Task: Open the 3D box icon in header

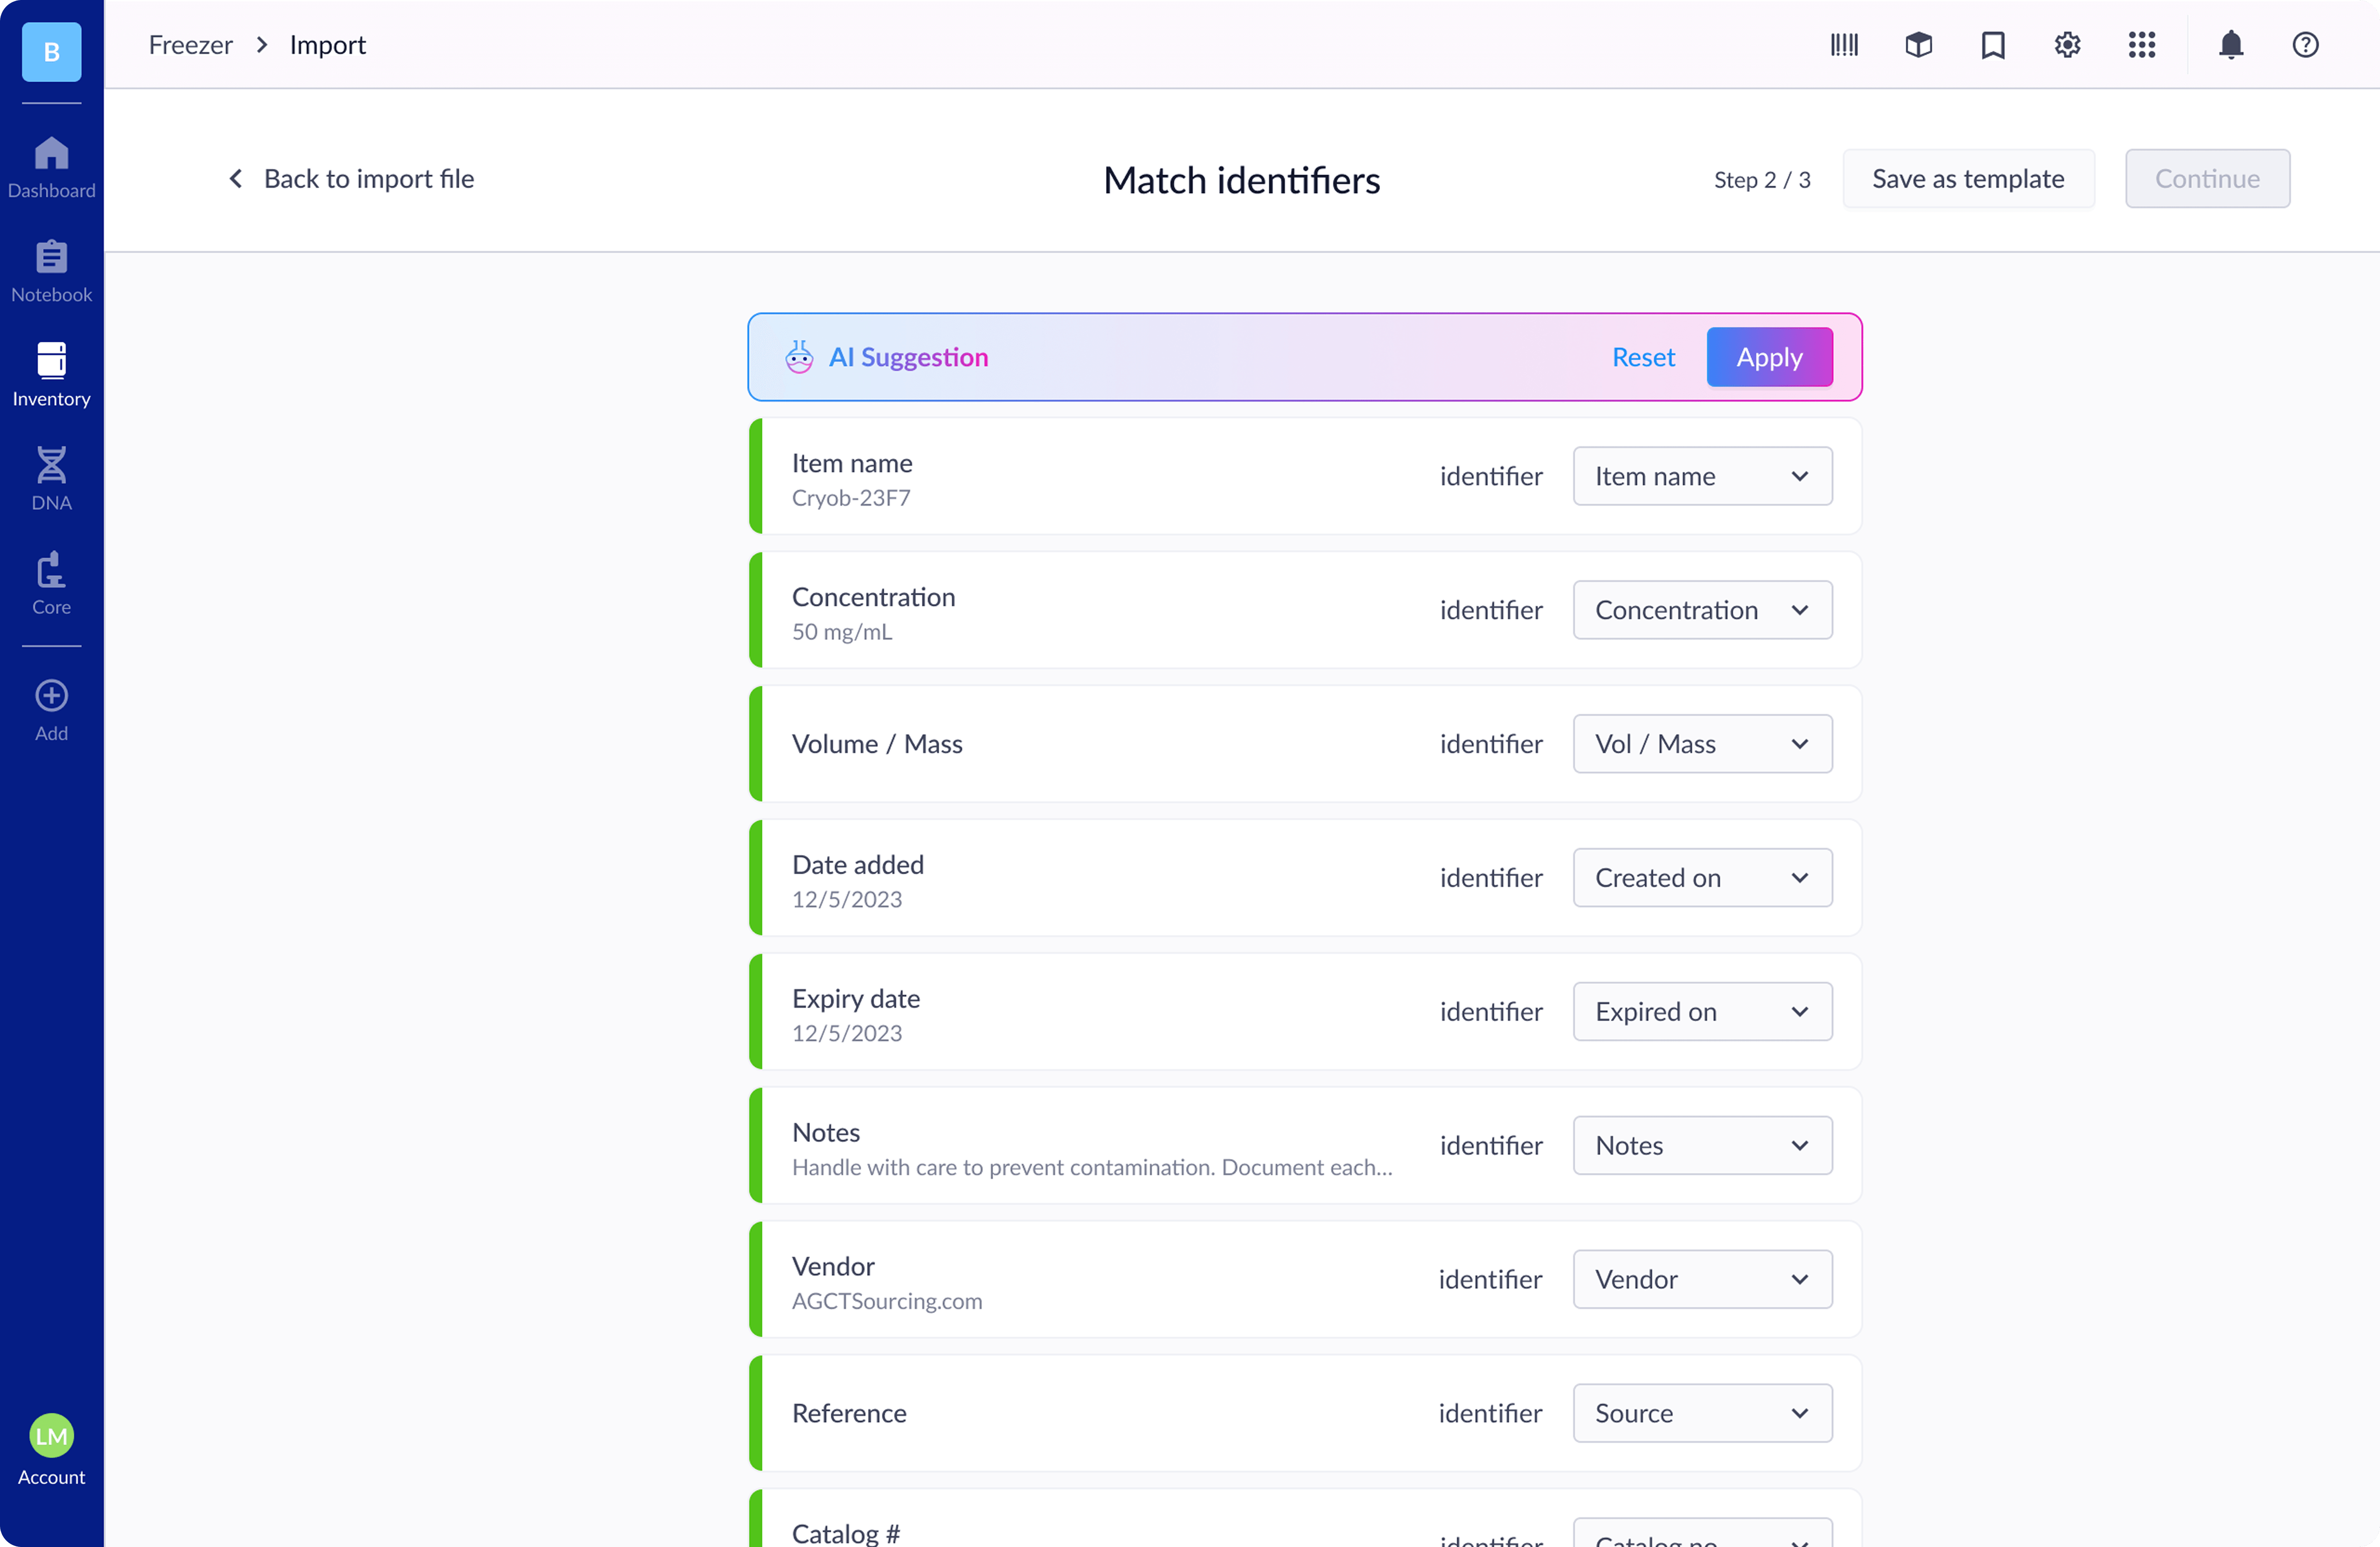Action: 1918,45
